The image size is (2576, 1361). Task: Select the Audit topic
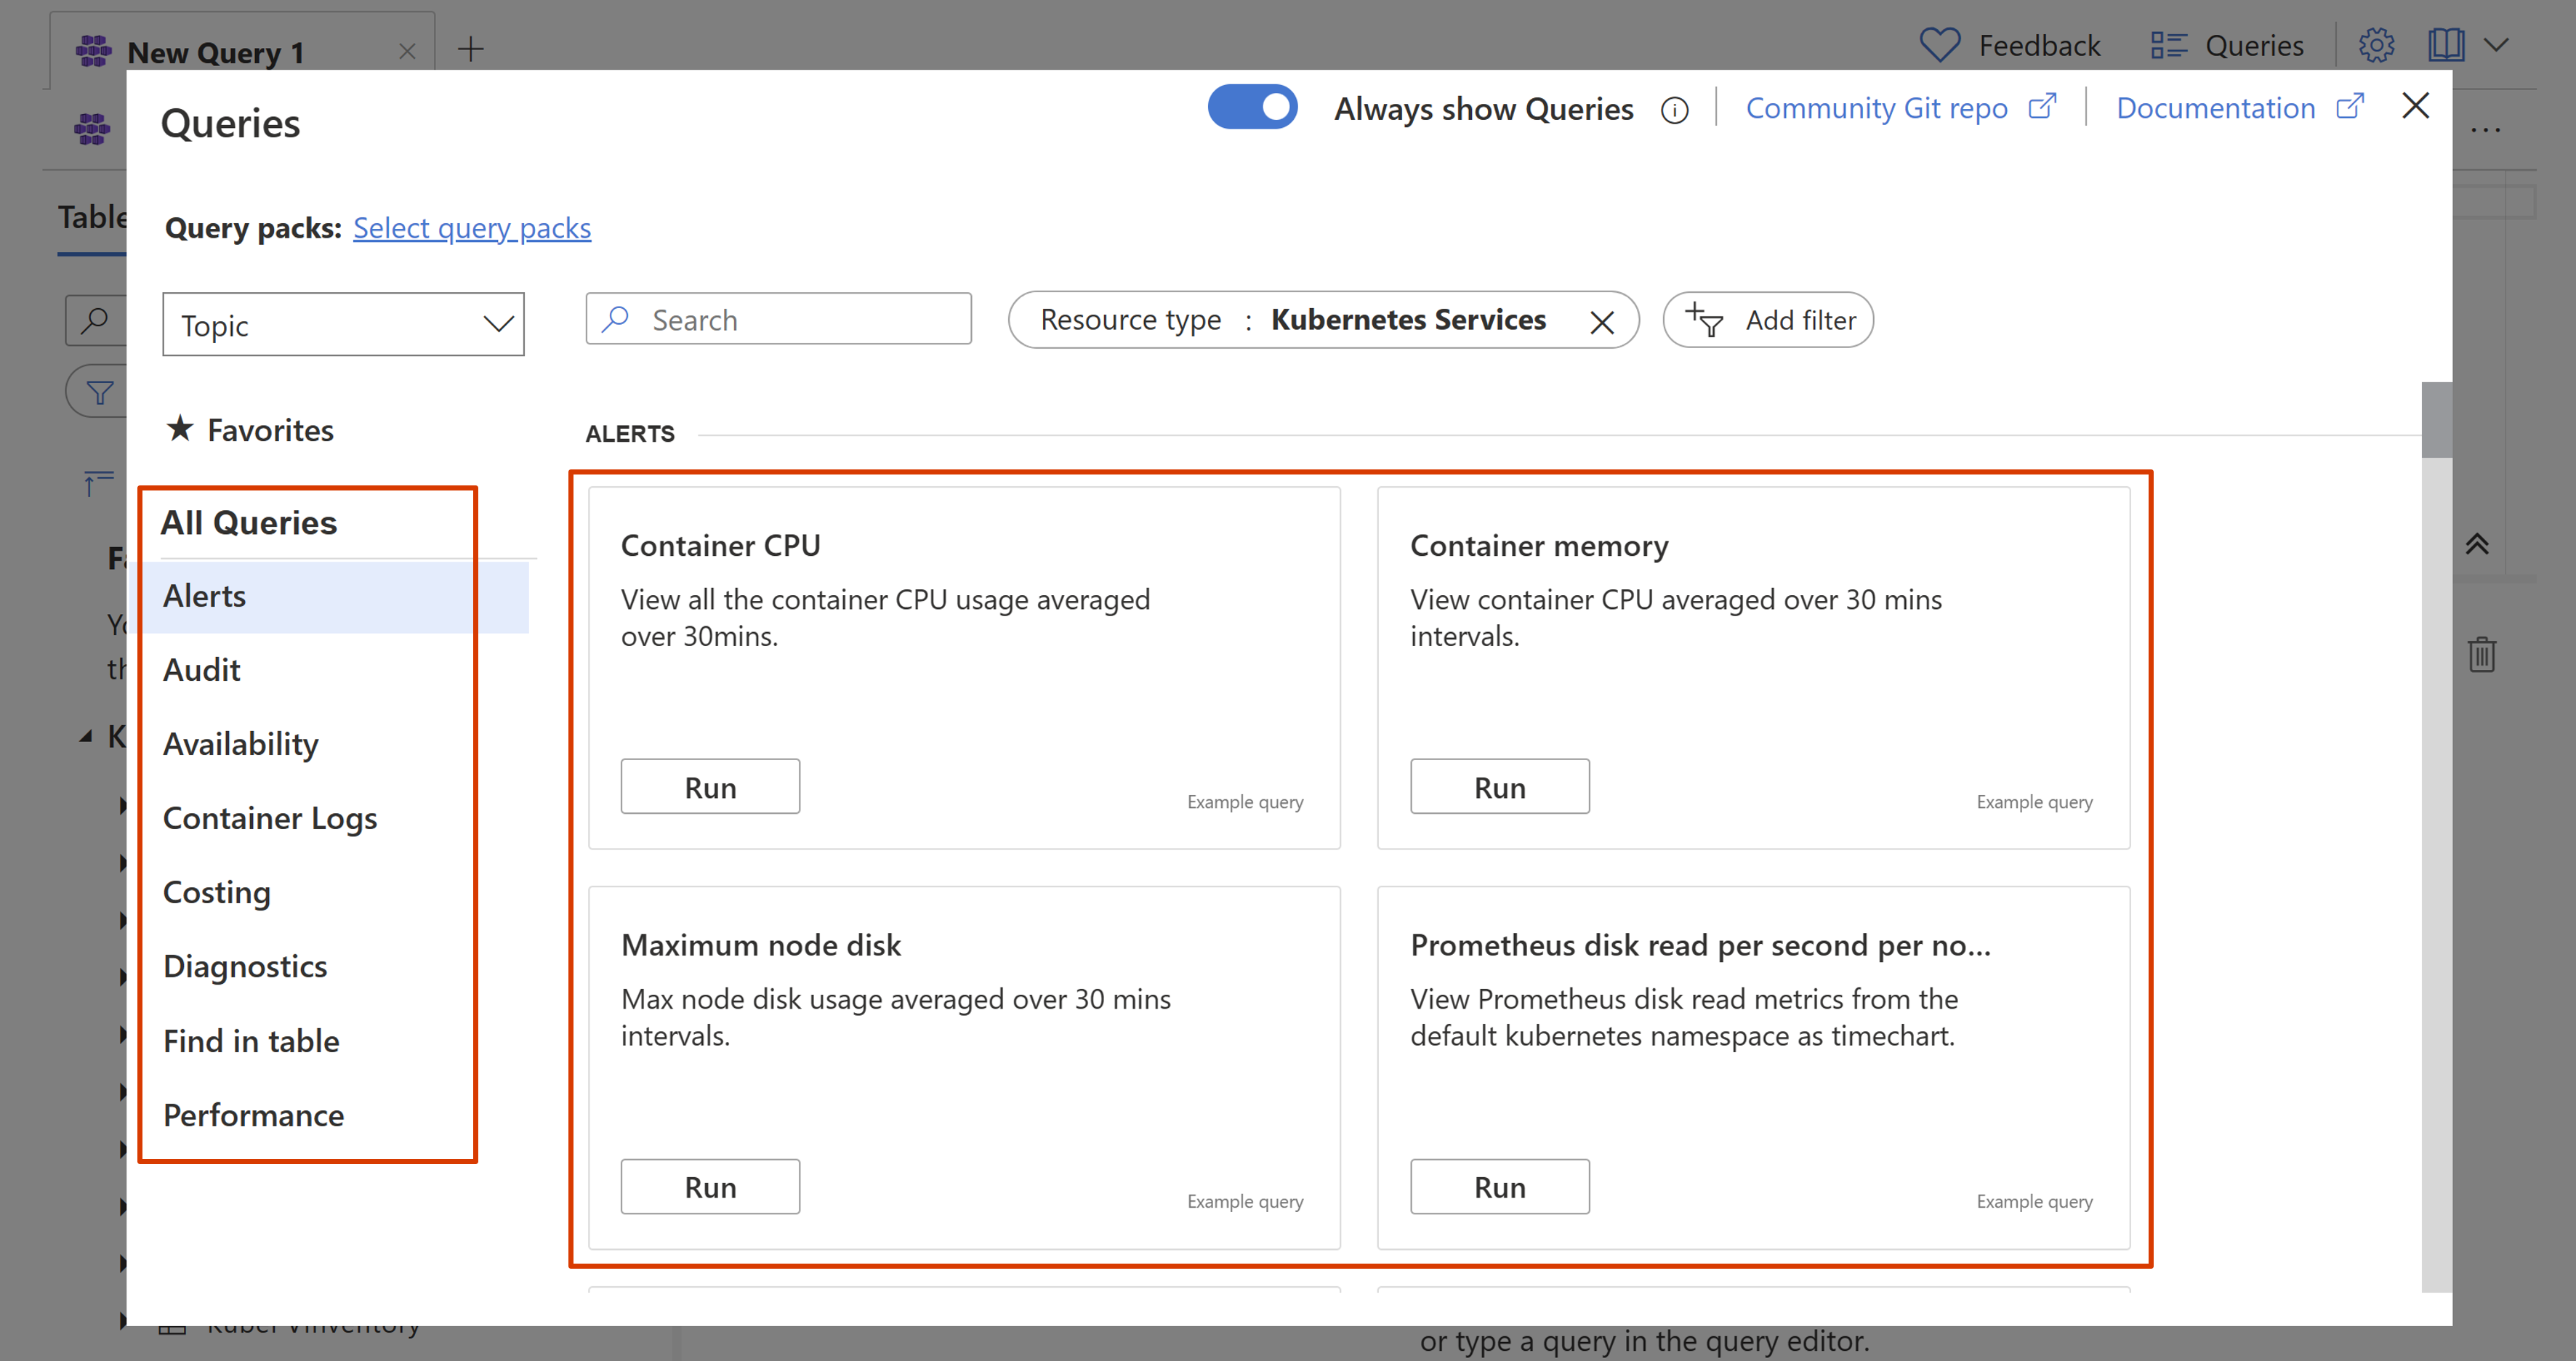pos(202,670)
